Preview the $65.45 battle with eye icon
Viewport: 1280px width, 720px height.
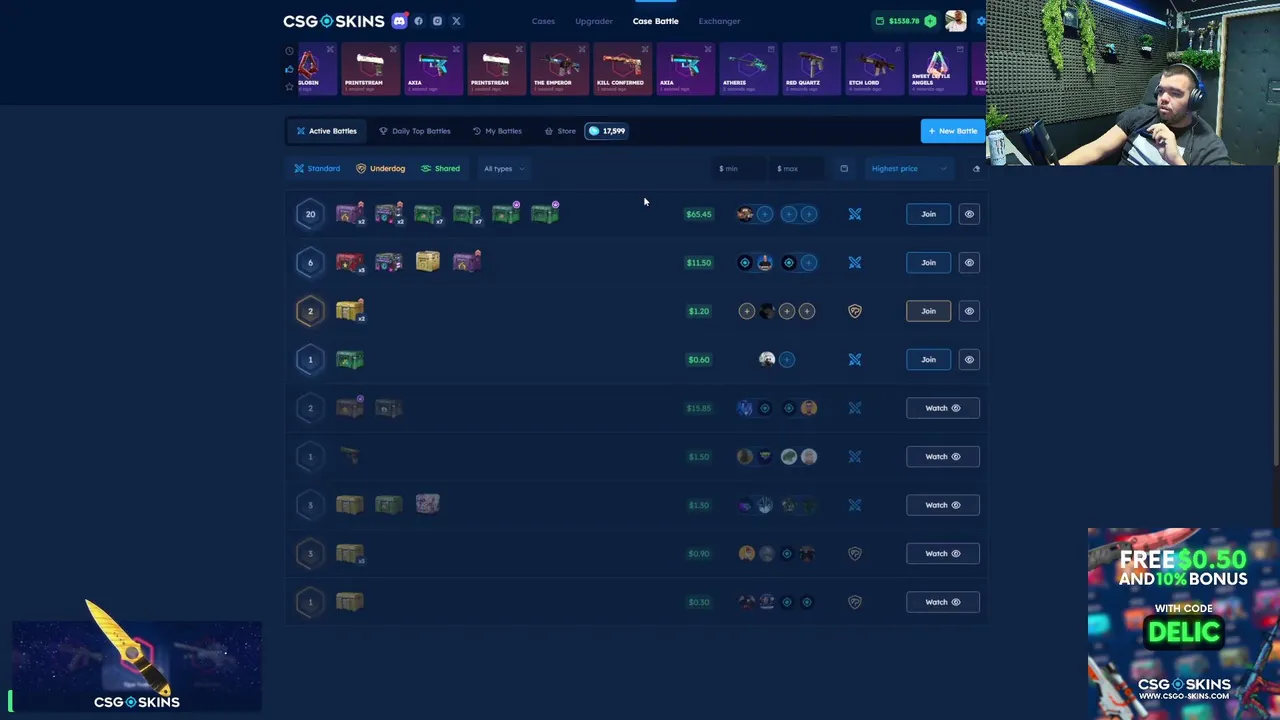click(x=969, y=214)
